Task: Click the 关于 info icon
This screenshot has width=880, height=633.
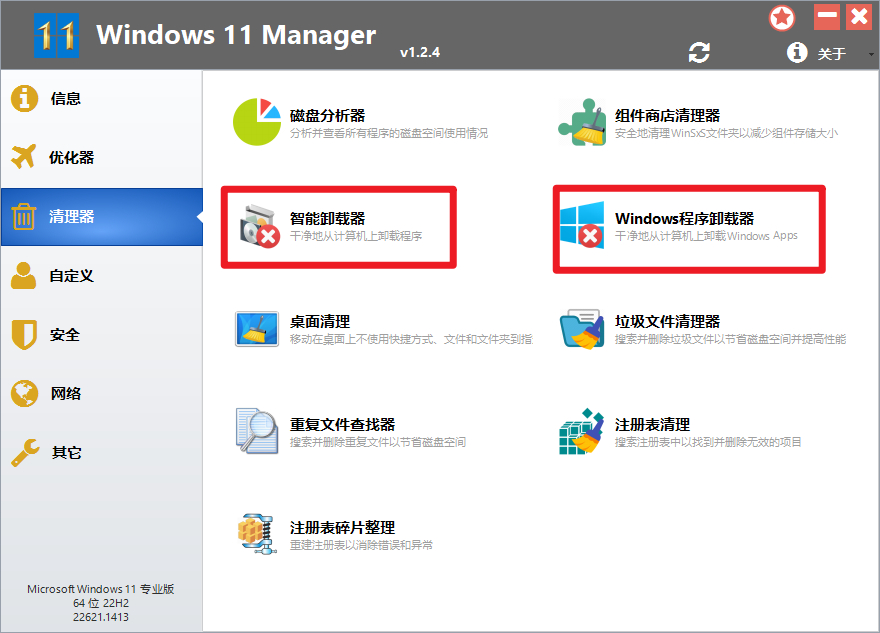Action: [x=797, y=53]
